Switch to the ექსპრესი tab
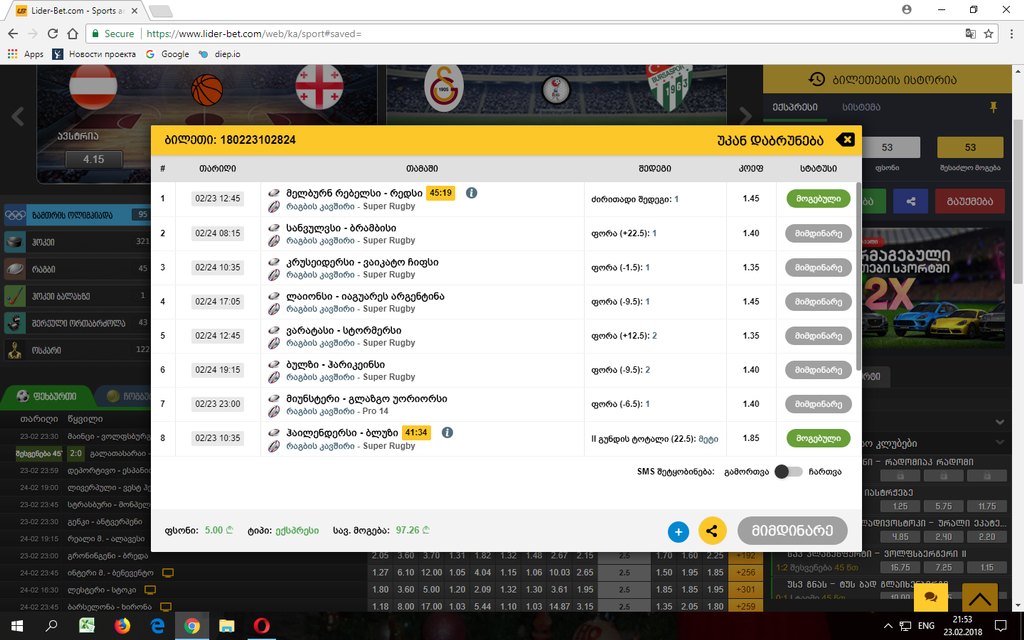 pyautogui.click(x=795, y=107)
